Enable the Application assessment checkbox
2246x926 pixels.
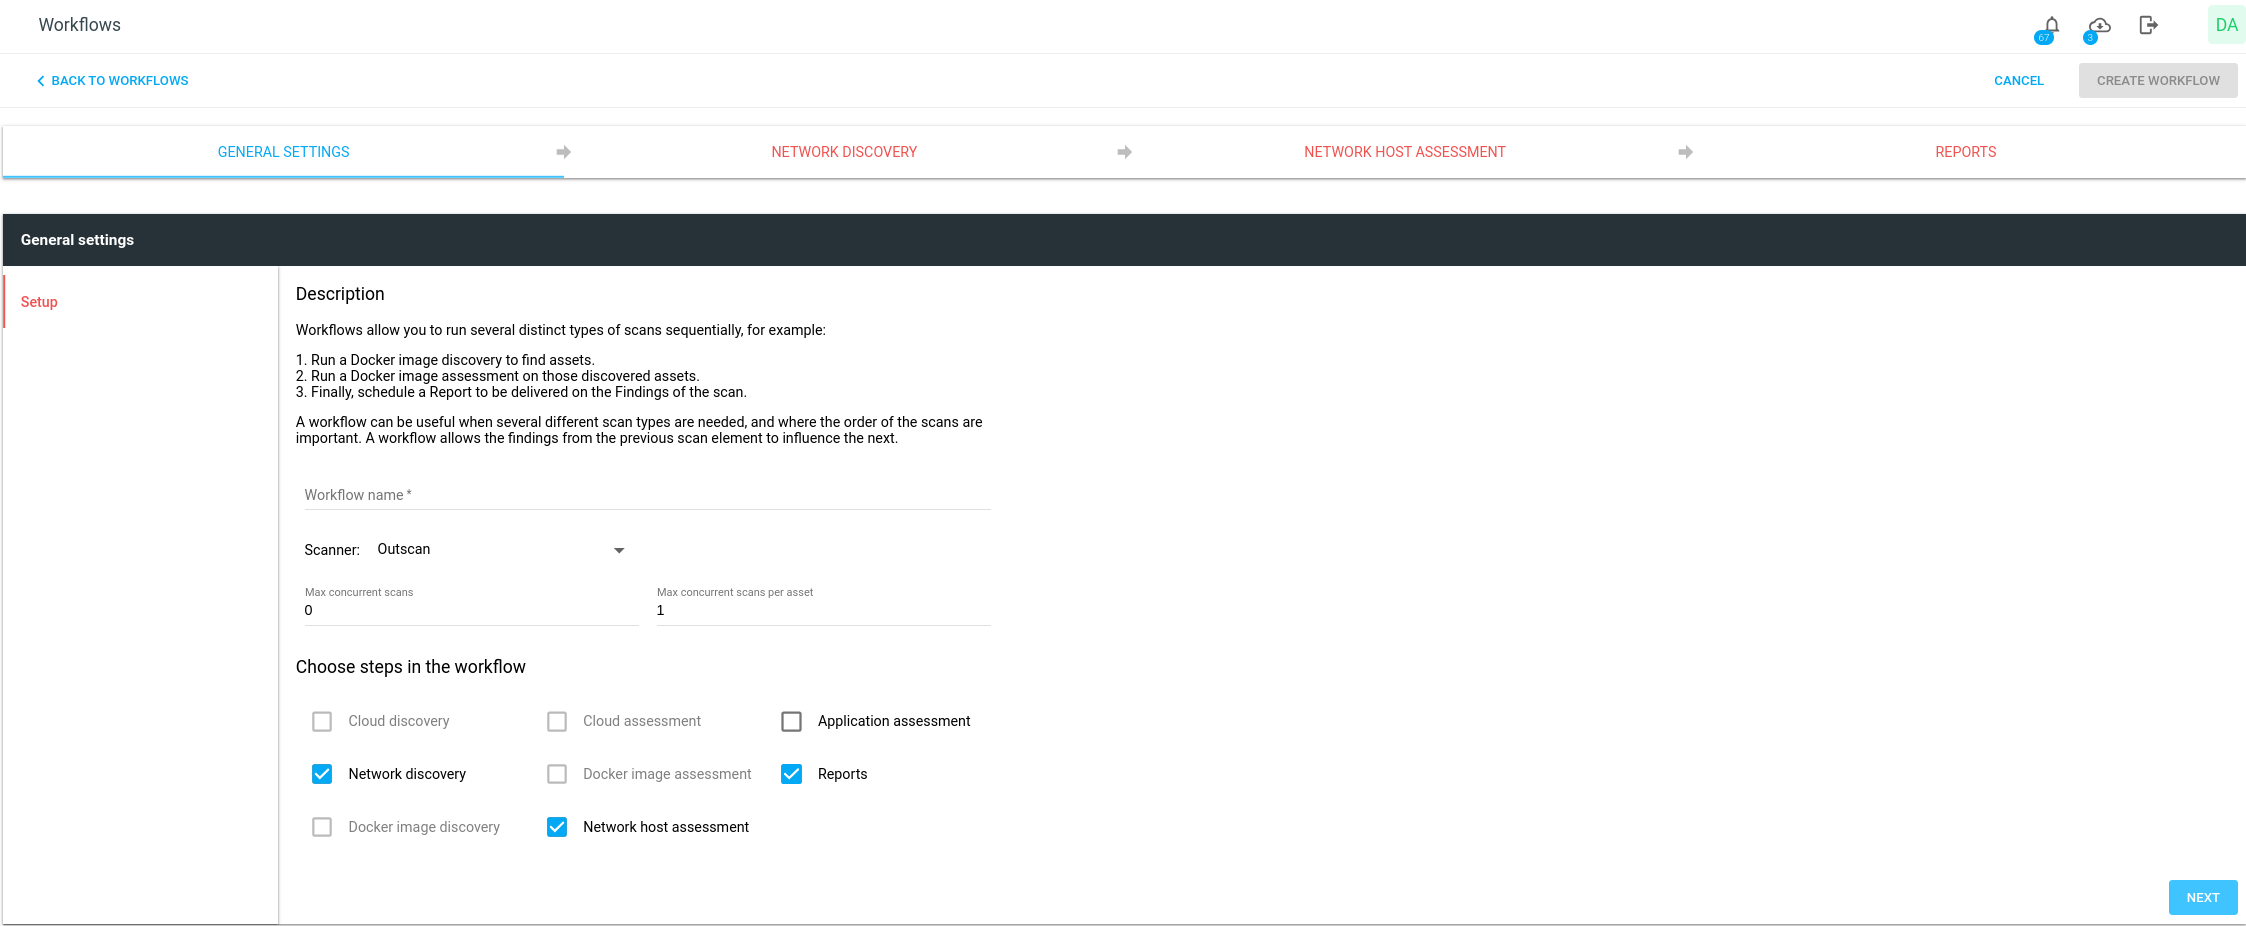[791, 721]
